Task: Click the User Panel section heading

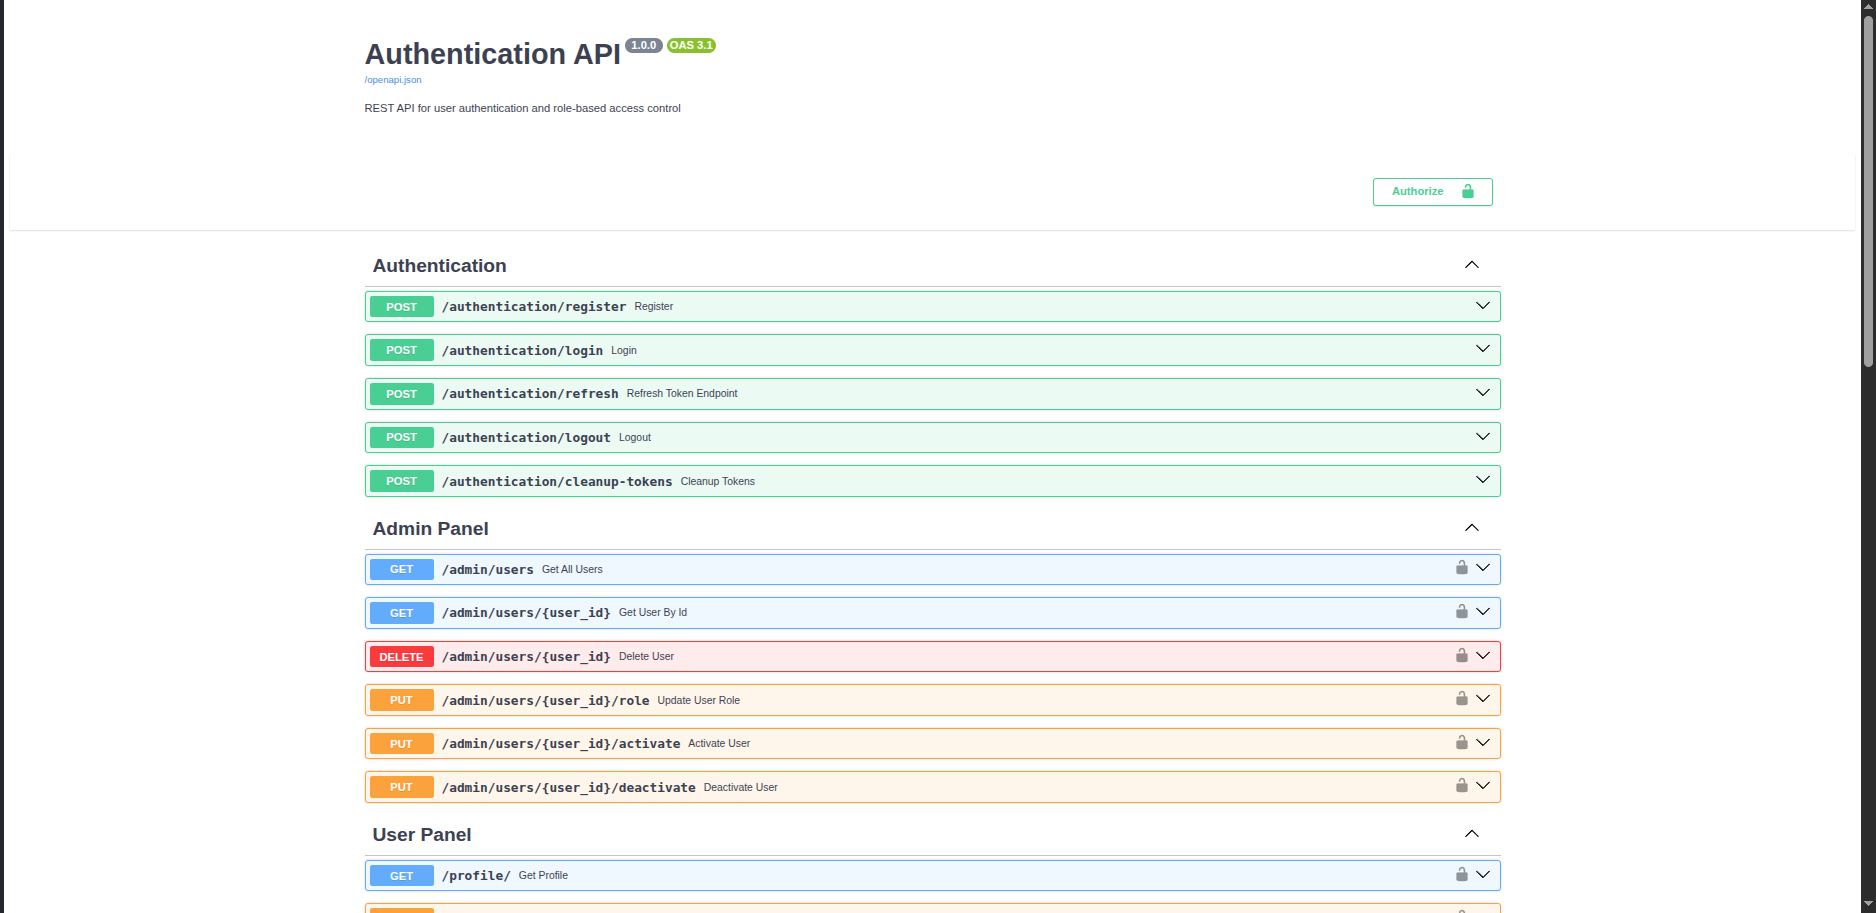Action: pyautogui.click(x=421, y=835)
